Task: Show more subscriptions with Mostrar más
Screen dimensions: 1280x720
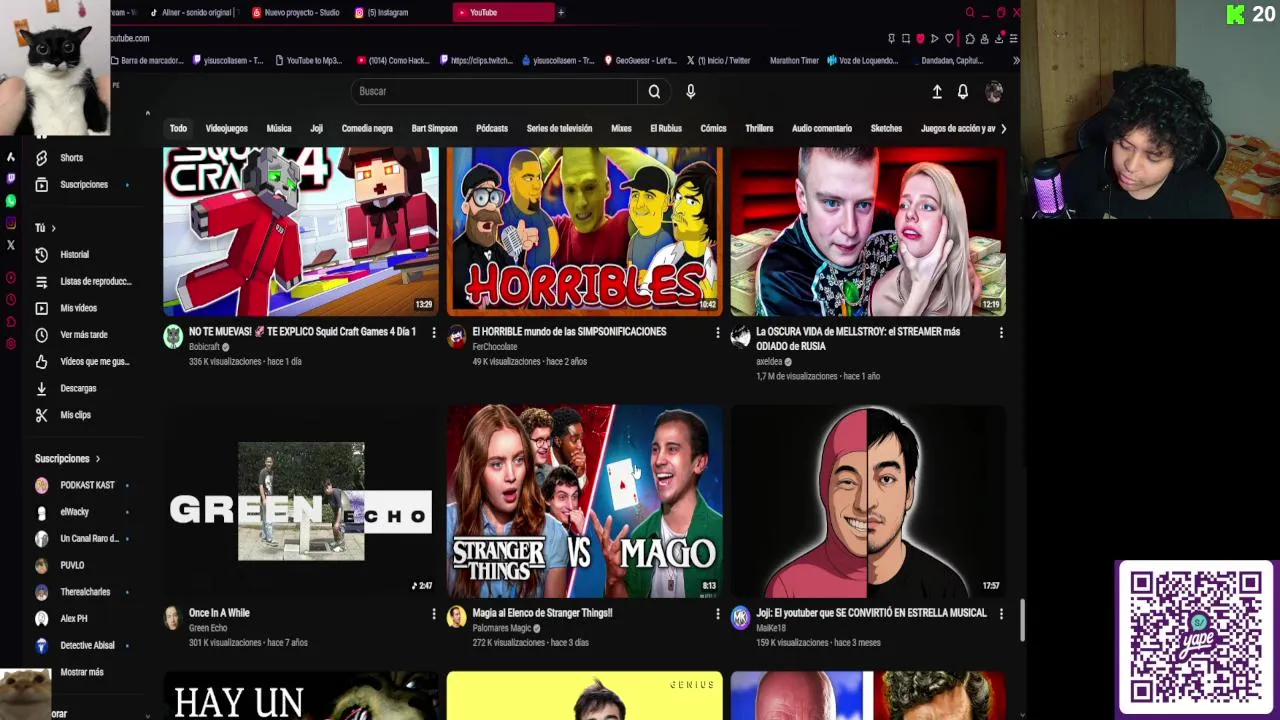Action: 80,672
